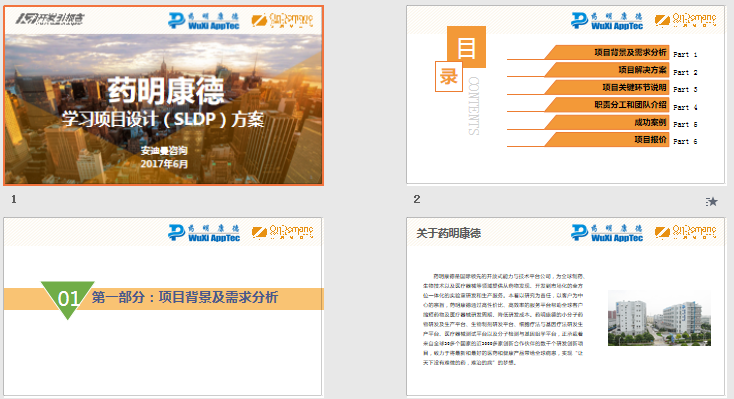
Task: Click the vertical CONTENTS text on slide 2
Action: coord(474,106)
